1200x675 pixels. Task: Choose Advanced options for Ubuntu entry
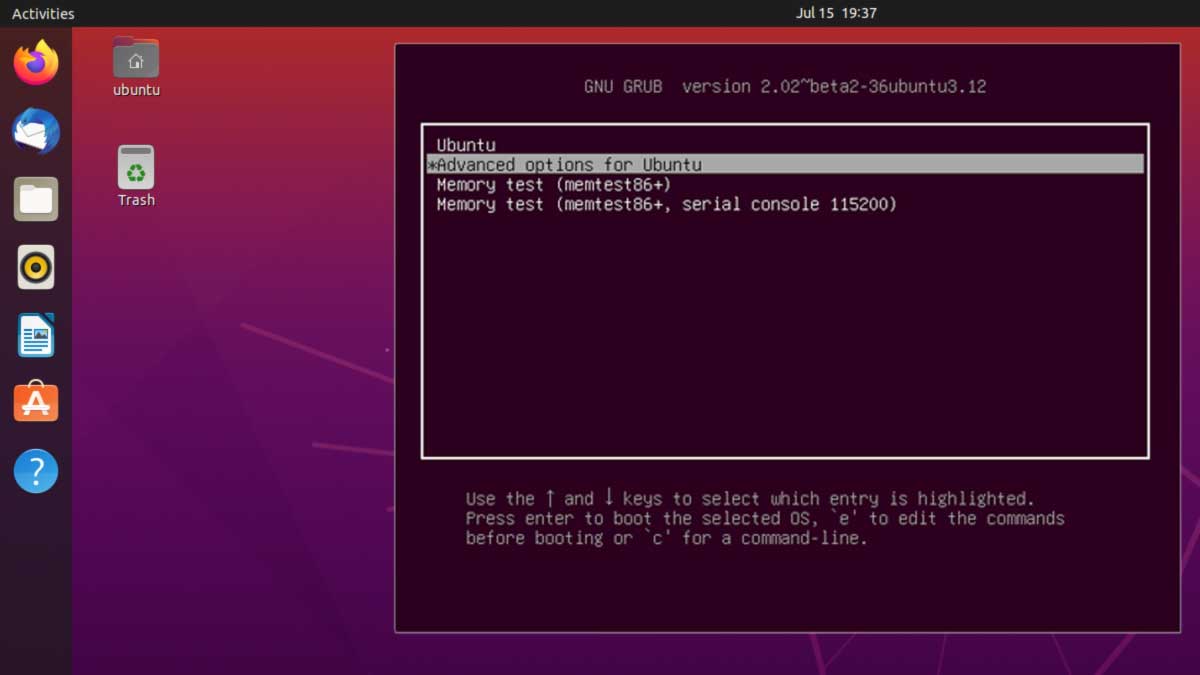click(784, 164)
